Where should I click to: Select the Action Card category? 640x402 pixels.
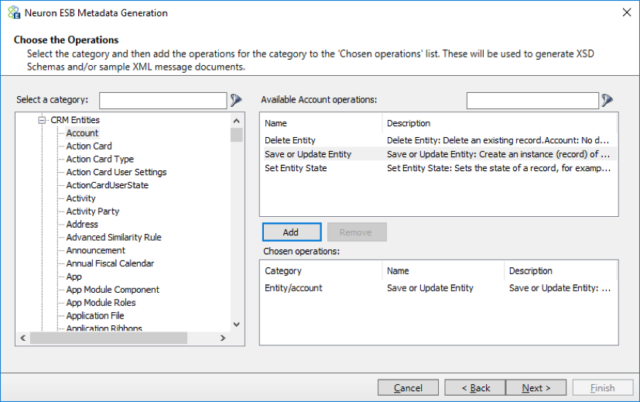coord(89,146)
